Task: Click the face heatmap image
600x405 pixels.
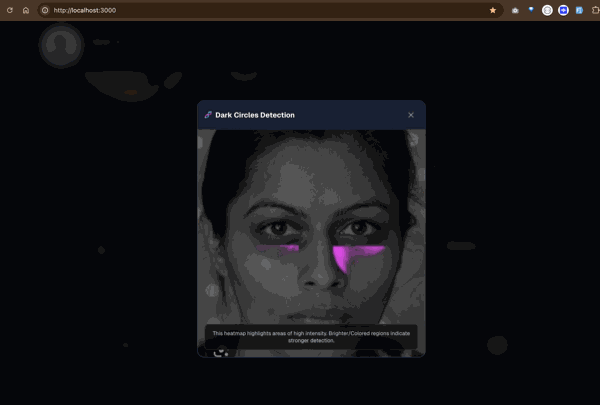Action: pyautogui.click(x=311, y=243)
